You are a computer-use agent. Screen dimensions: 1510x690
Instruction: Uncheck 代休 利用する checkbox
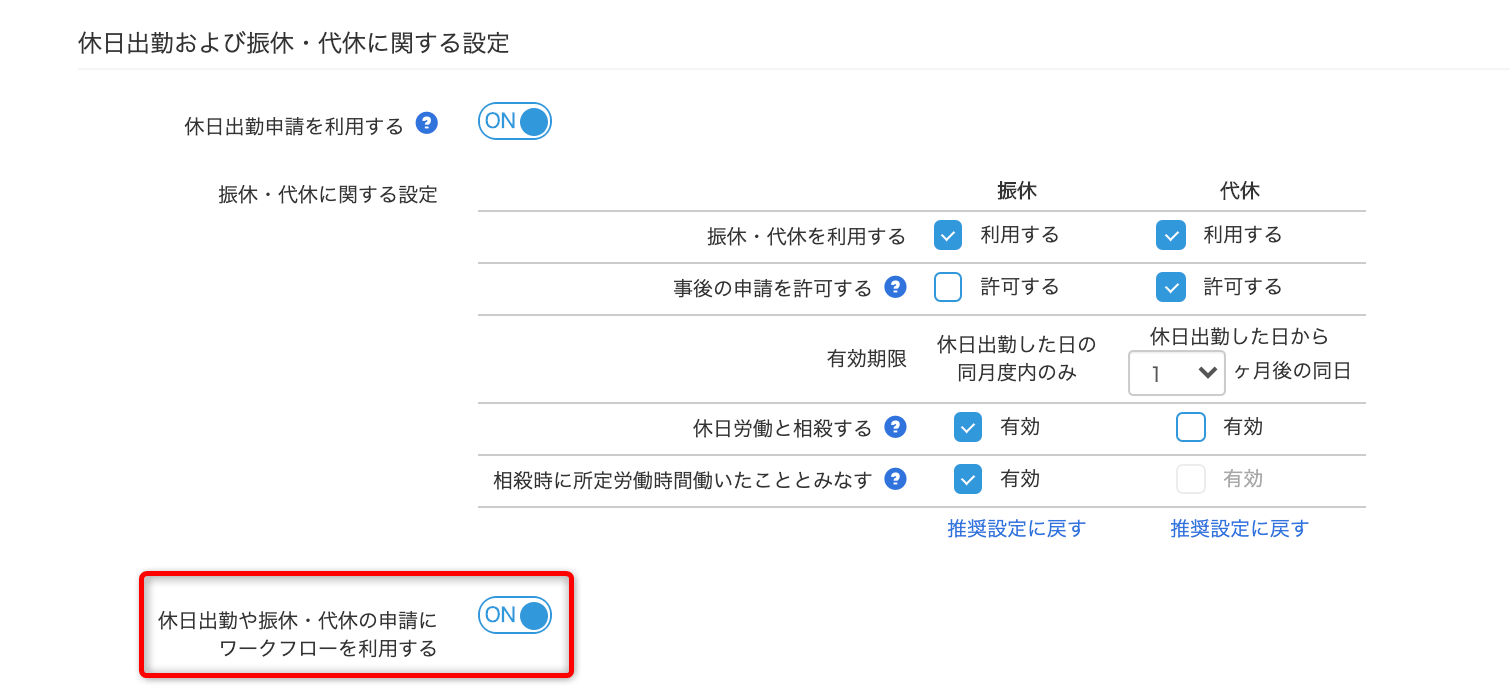(x=1171, y=235)
